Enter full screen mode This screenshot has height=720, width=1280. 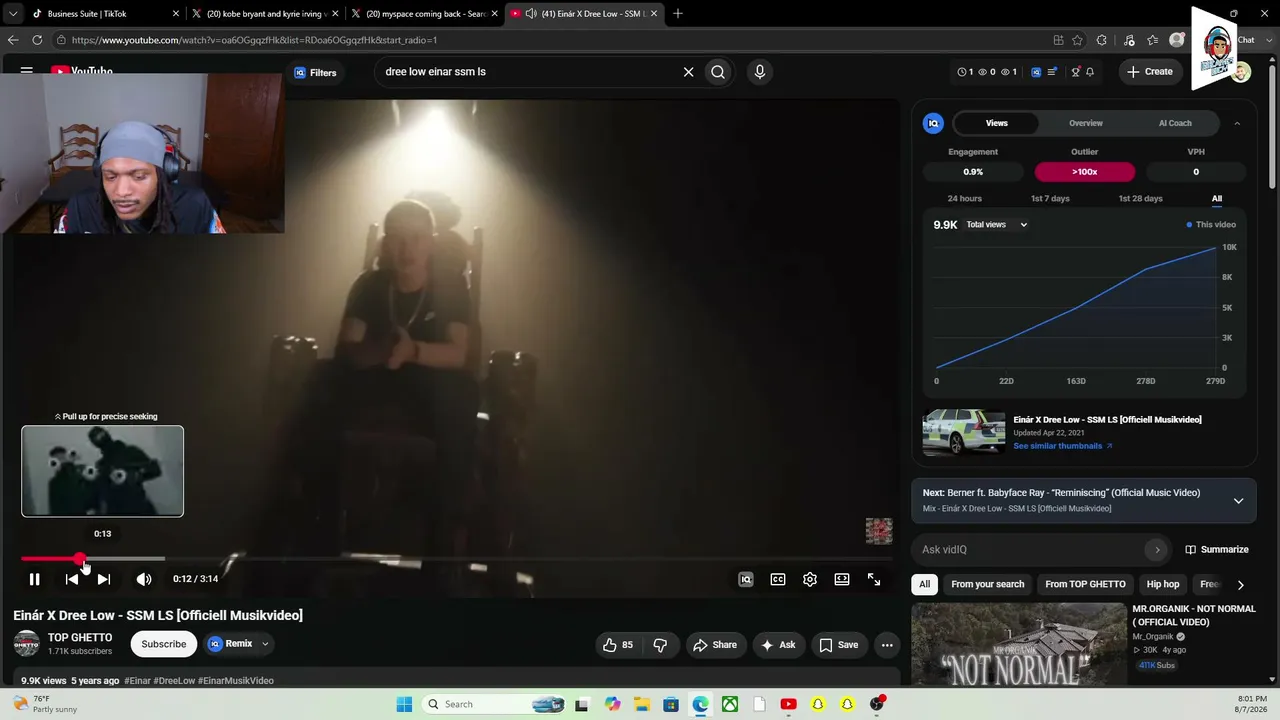[x=874, y=579]
